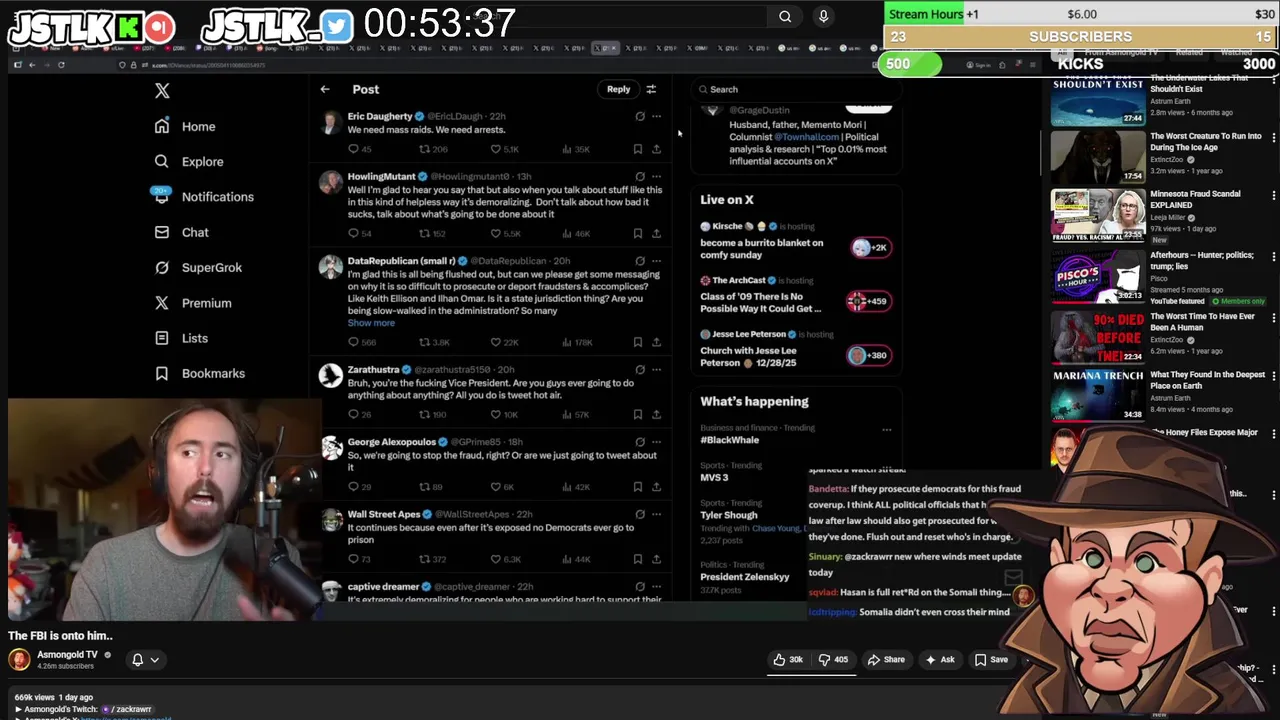Open more options on Wall Street Apes' post
1280x720 pixels.
point(656,514)
